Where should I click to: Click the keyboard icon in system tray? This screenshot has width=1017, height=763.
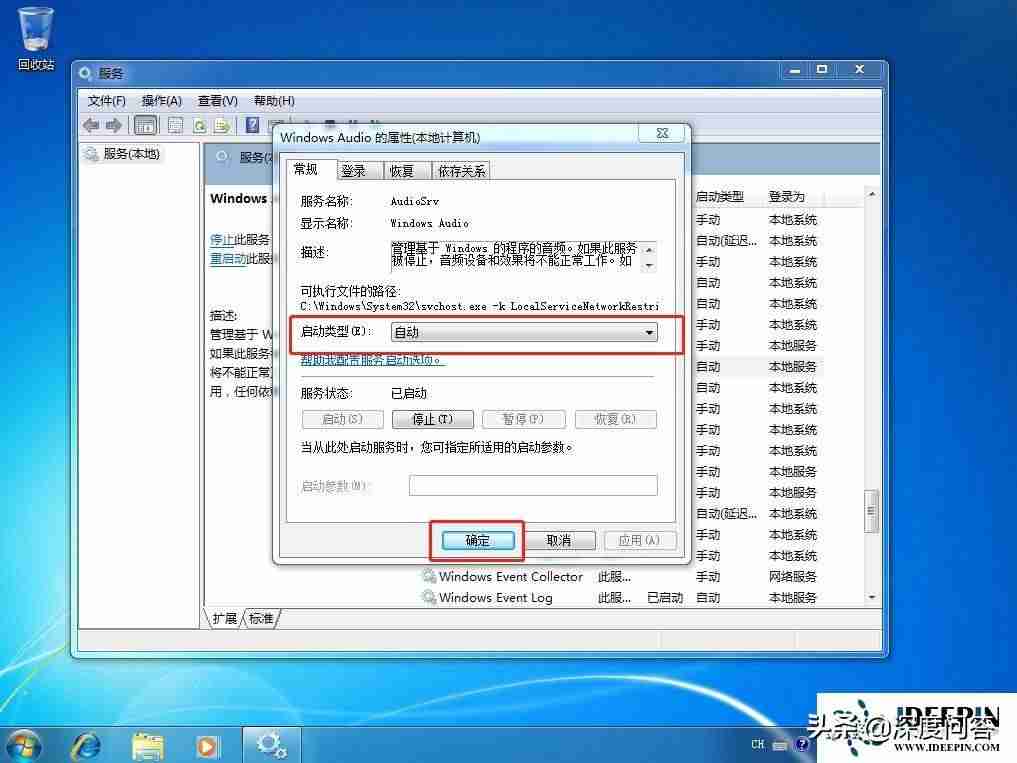click(780, 745)
